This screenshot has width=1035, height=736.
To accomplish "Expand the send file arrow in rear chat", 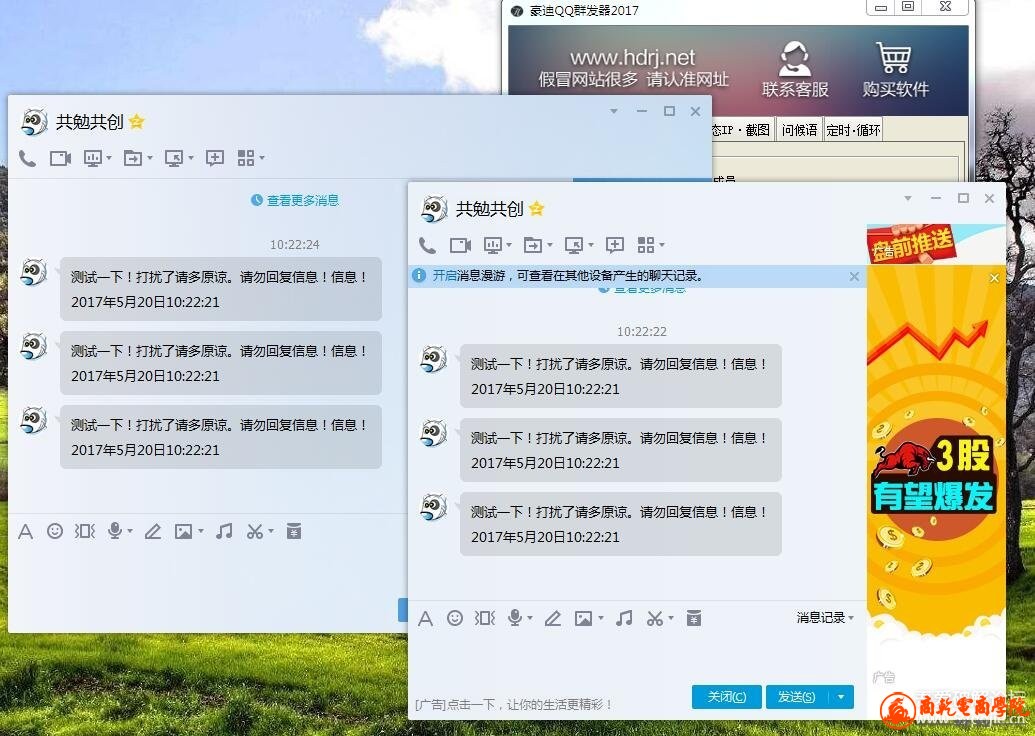I will pyautogui.click(x=150, y=158).
